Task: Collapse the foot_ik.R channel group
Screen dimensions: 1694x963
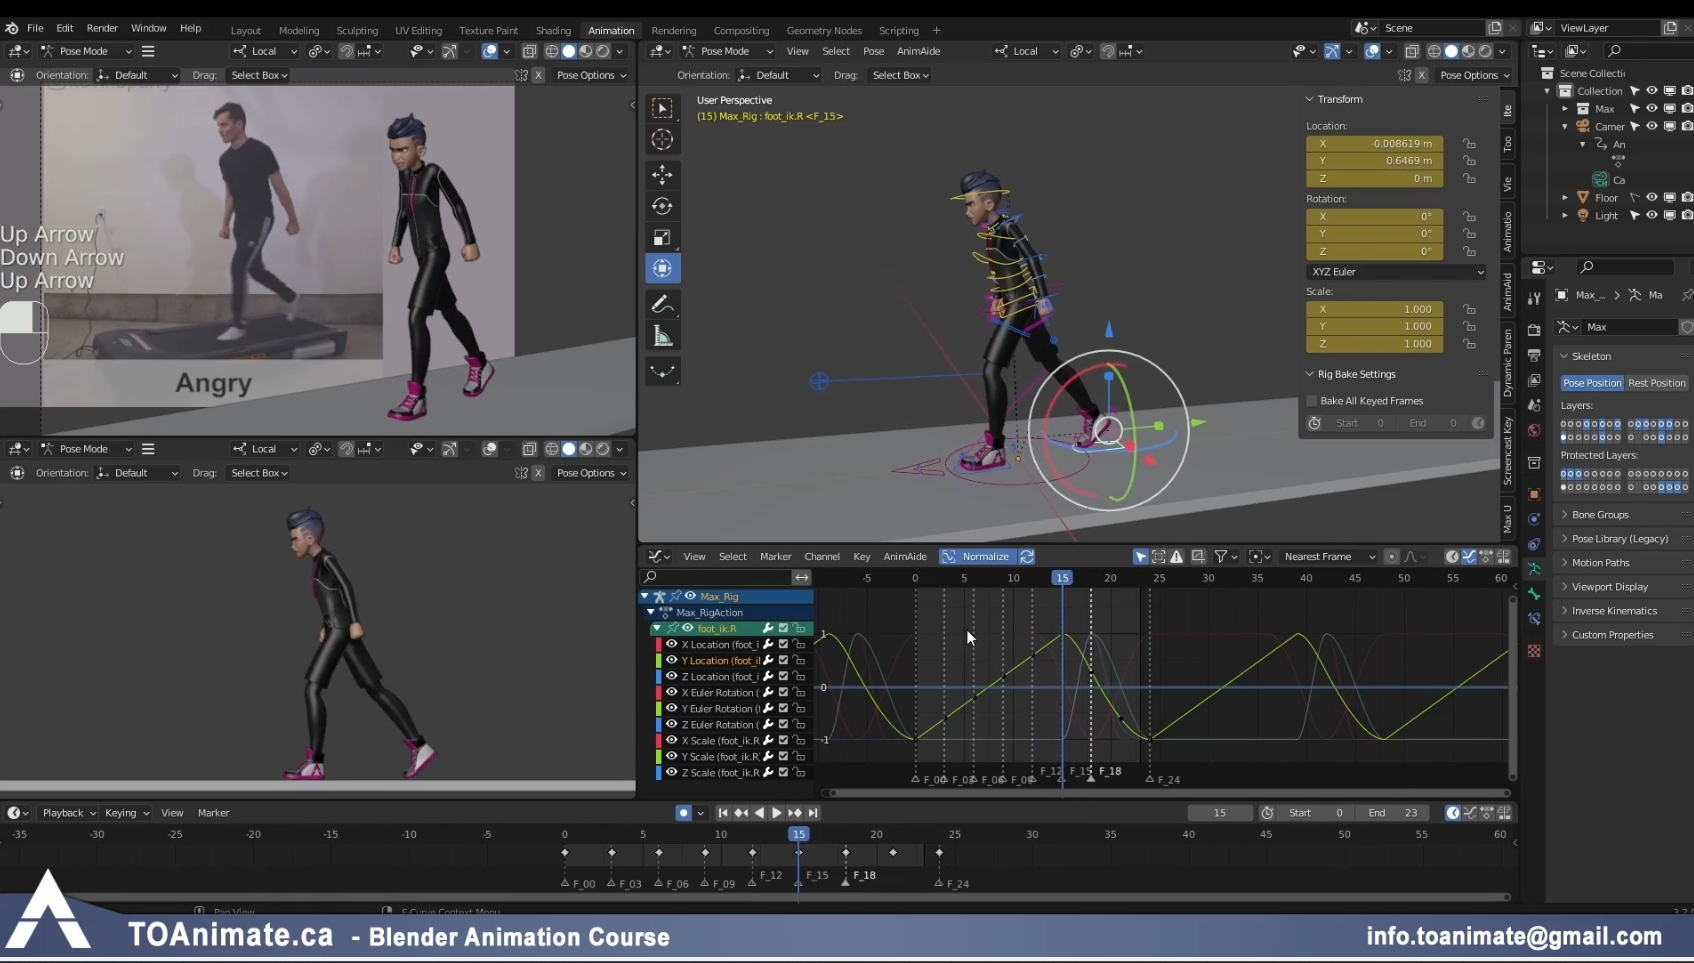Action: pyautogui.click(x=657, y=629)
